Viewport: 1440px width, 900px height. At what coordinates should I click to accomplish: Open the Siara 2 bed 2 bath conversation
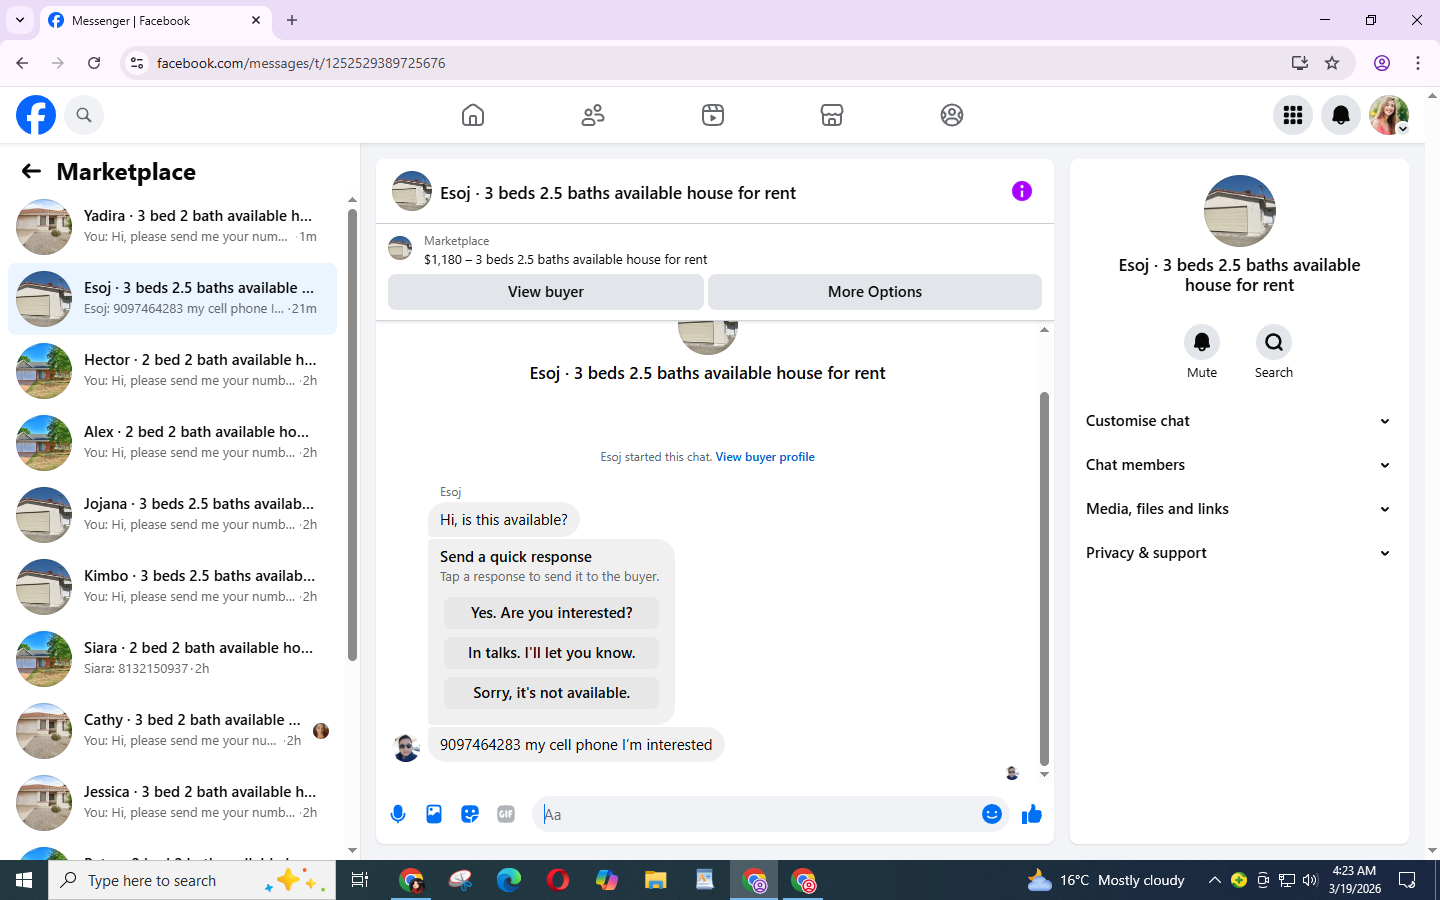point(172,659)
